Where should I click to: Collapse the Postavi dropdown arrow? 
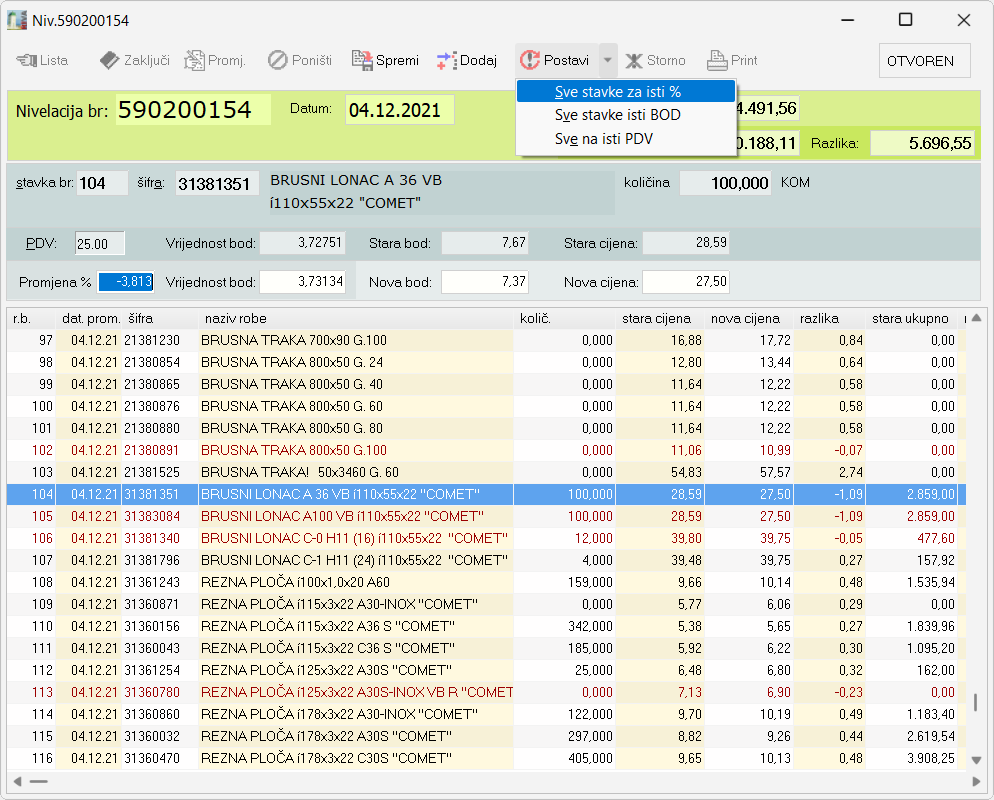pos(608,60)
